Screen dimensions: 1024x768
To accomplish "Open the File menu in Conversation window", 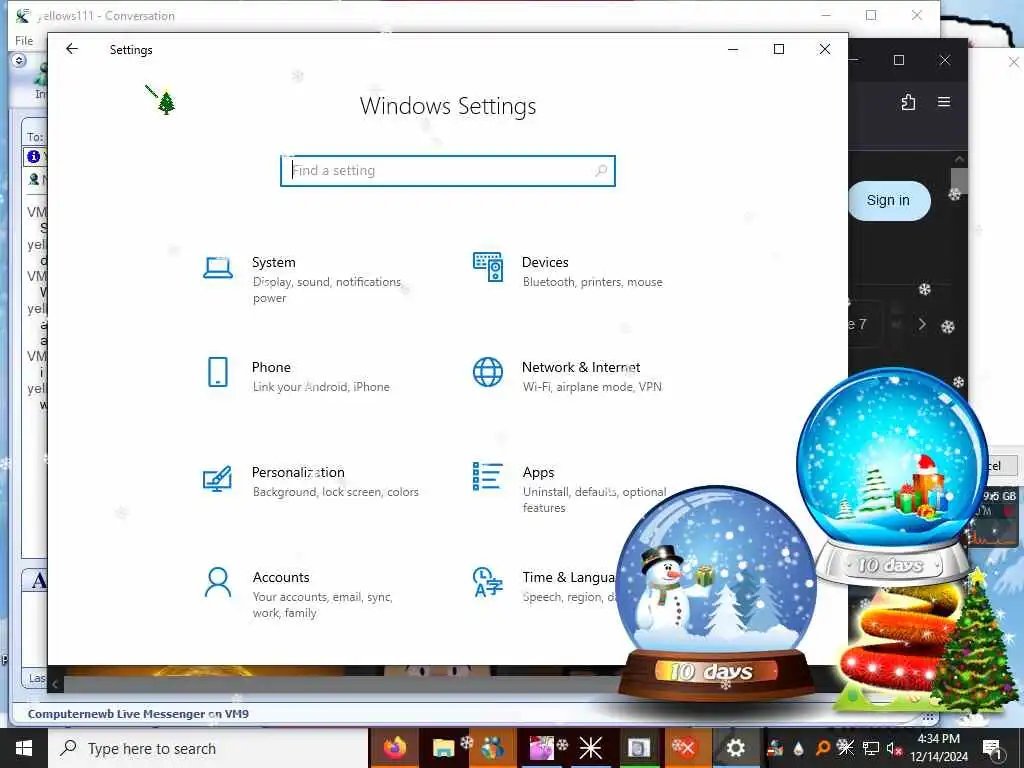I will 24,40.
